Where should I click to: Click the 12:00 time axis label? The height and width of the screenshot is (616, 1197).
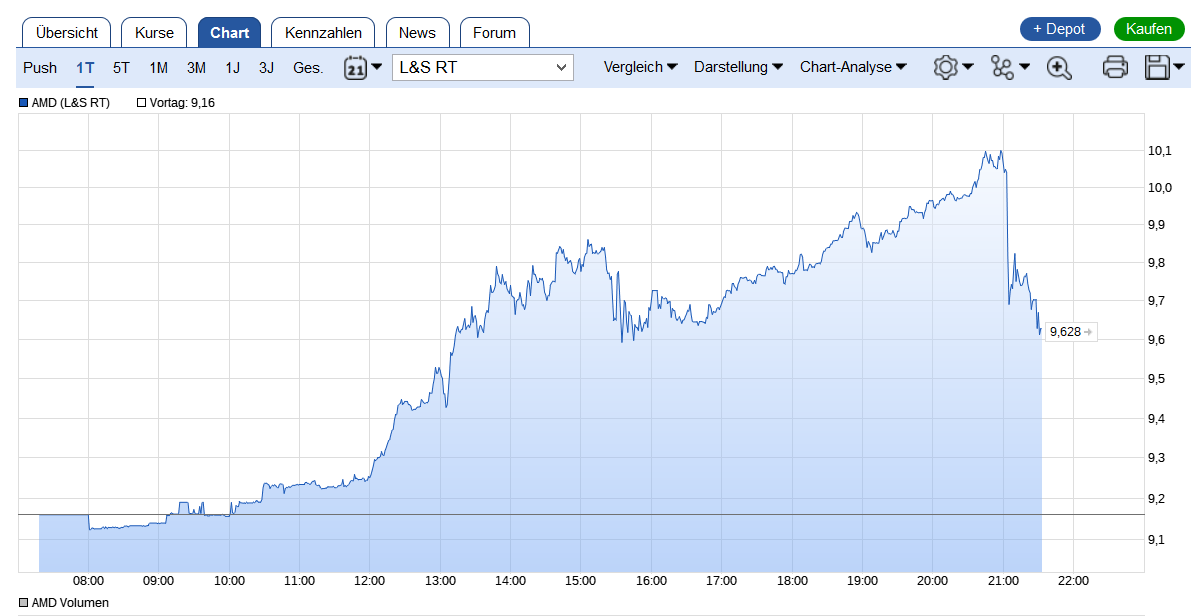point(369,581)
